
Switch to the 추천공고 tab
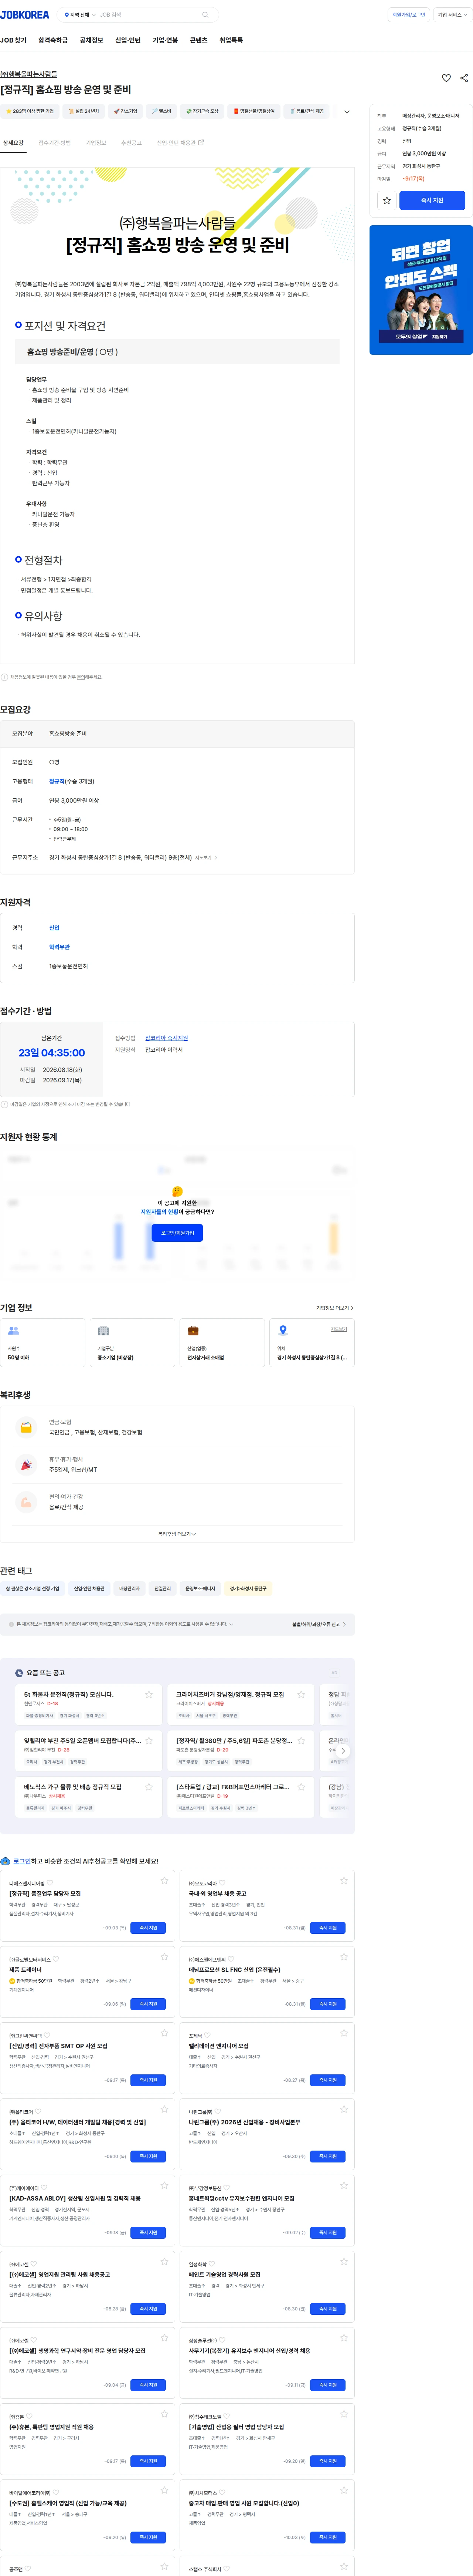coord(132,143)
